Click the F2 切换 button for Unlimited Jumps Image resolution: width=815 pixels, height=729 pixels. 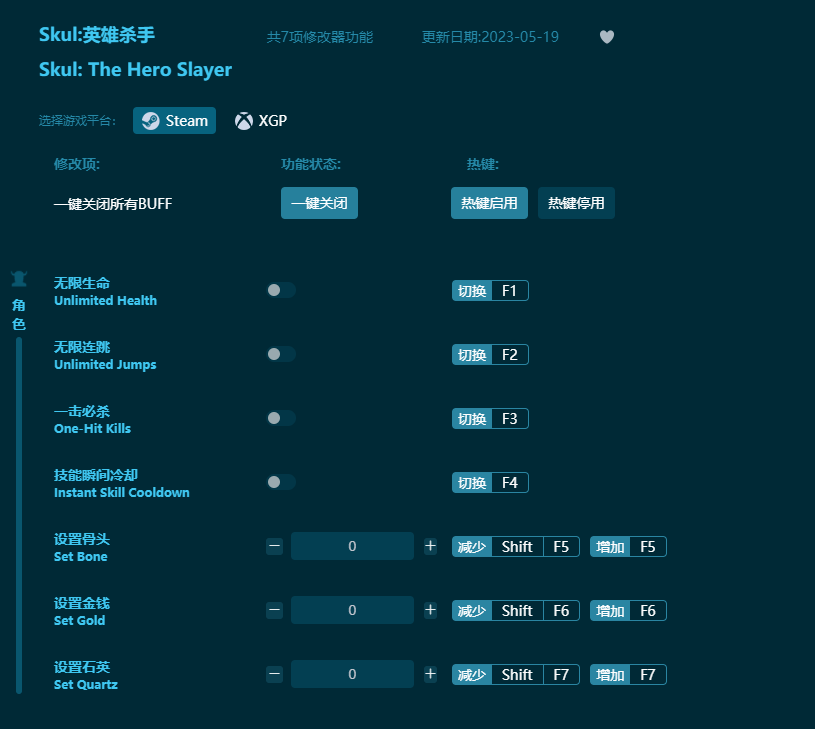click(x=490, y=354)
